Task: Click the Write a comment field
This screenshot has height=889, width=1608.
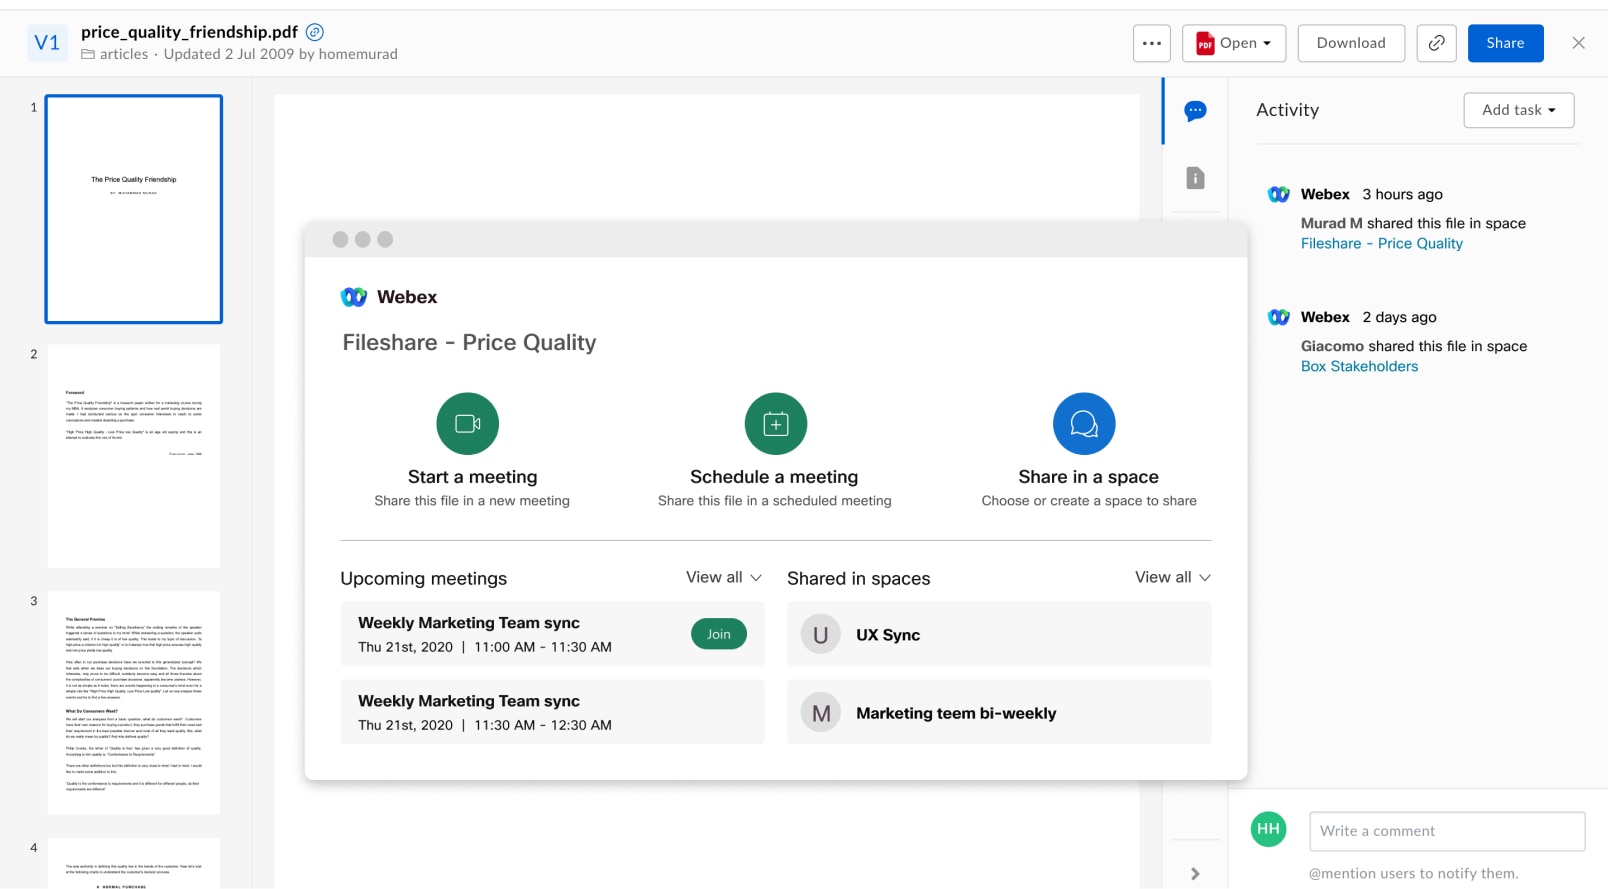Action: point(1447,831)
